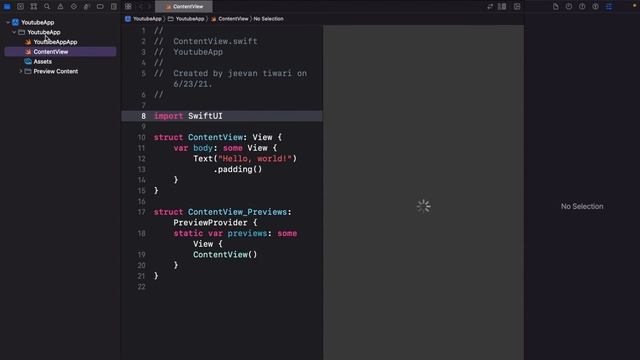The height and width of the screenshot is (360, 640).
Task: Open the Debug navigator
Action: (x=87, y=7)
